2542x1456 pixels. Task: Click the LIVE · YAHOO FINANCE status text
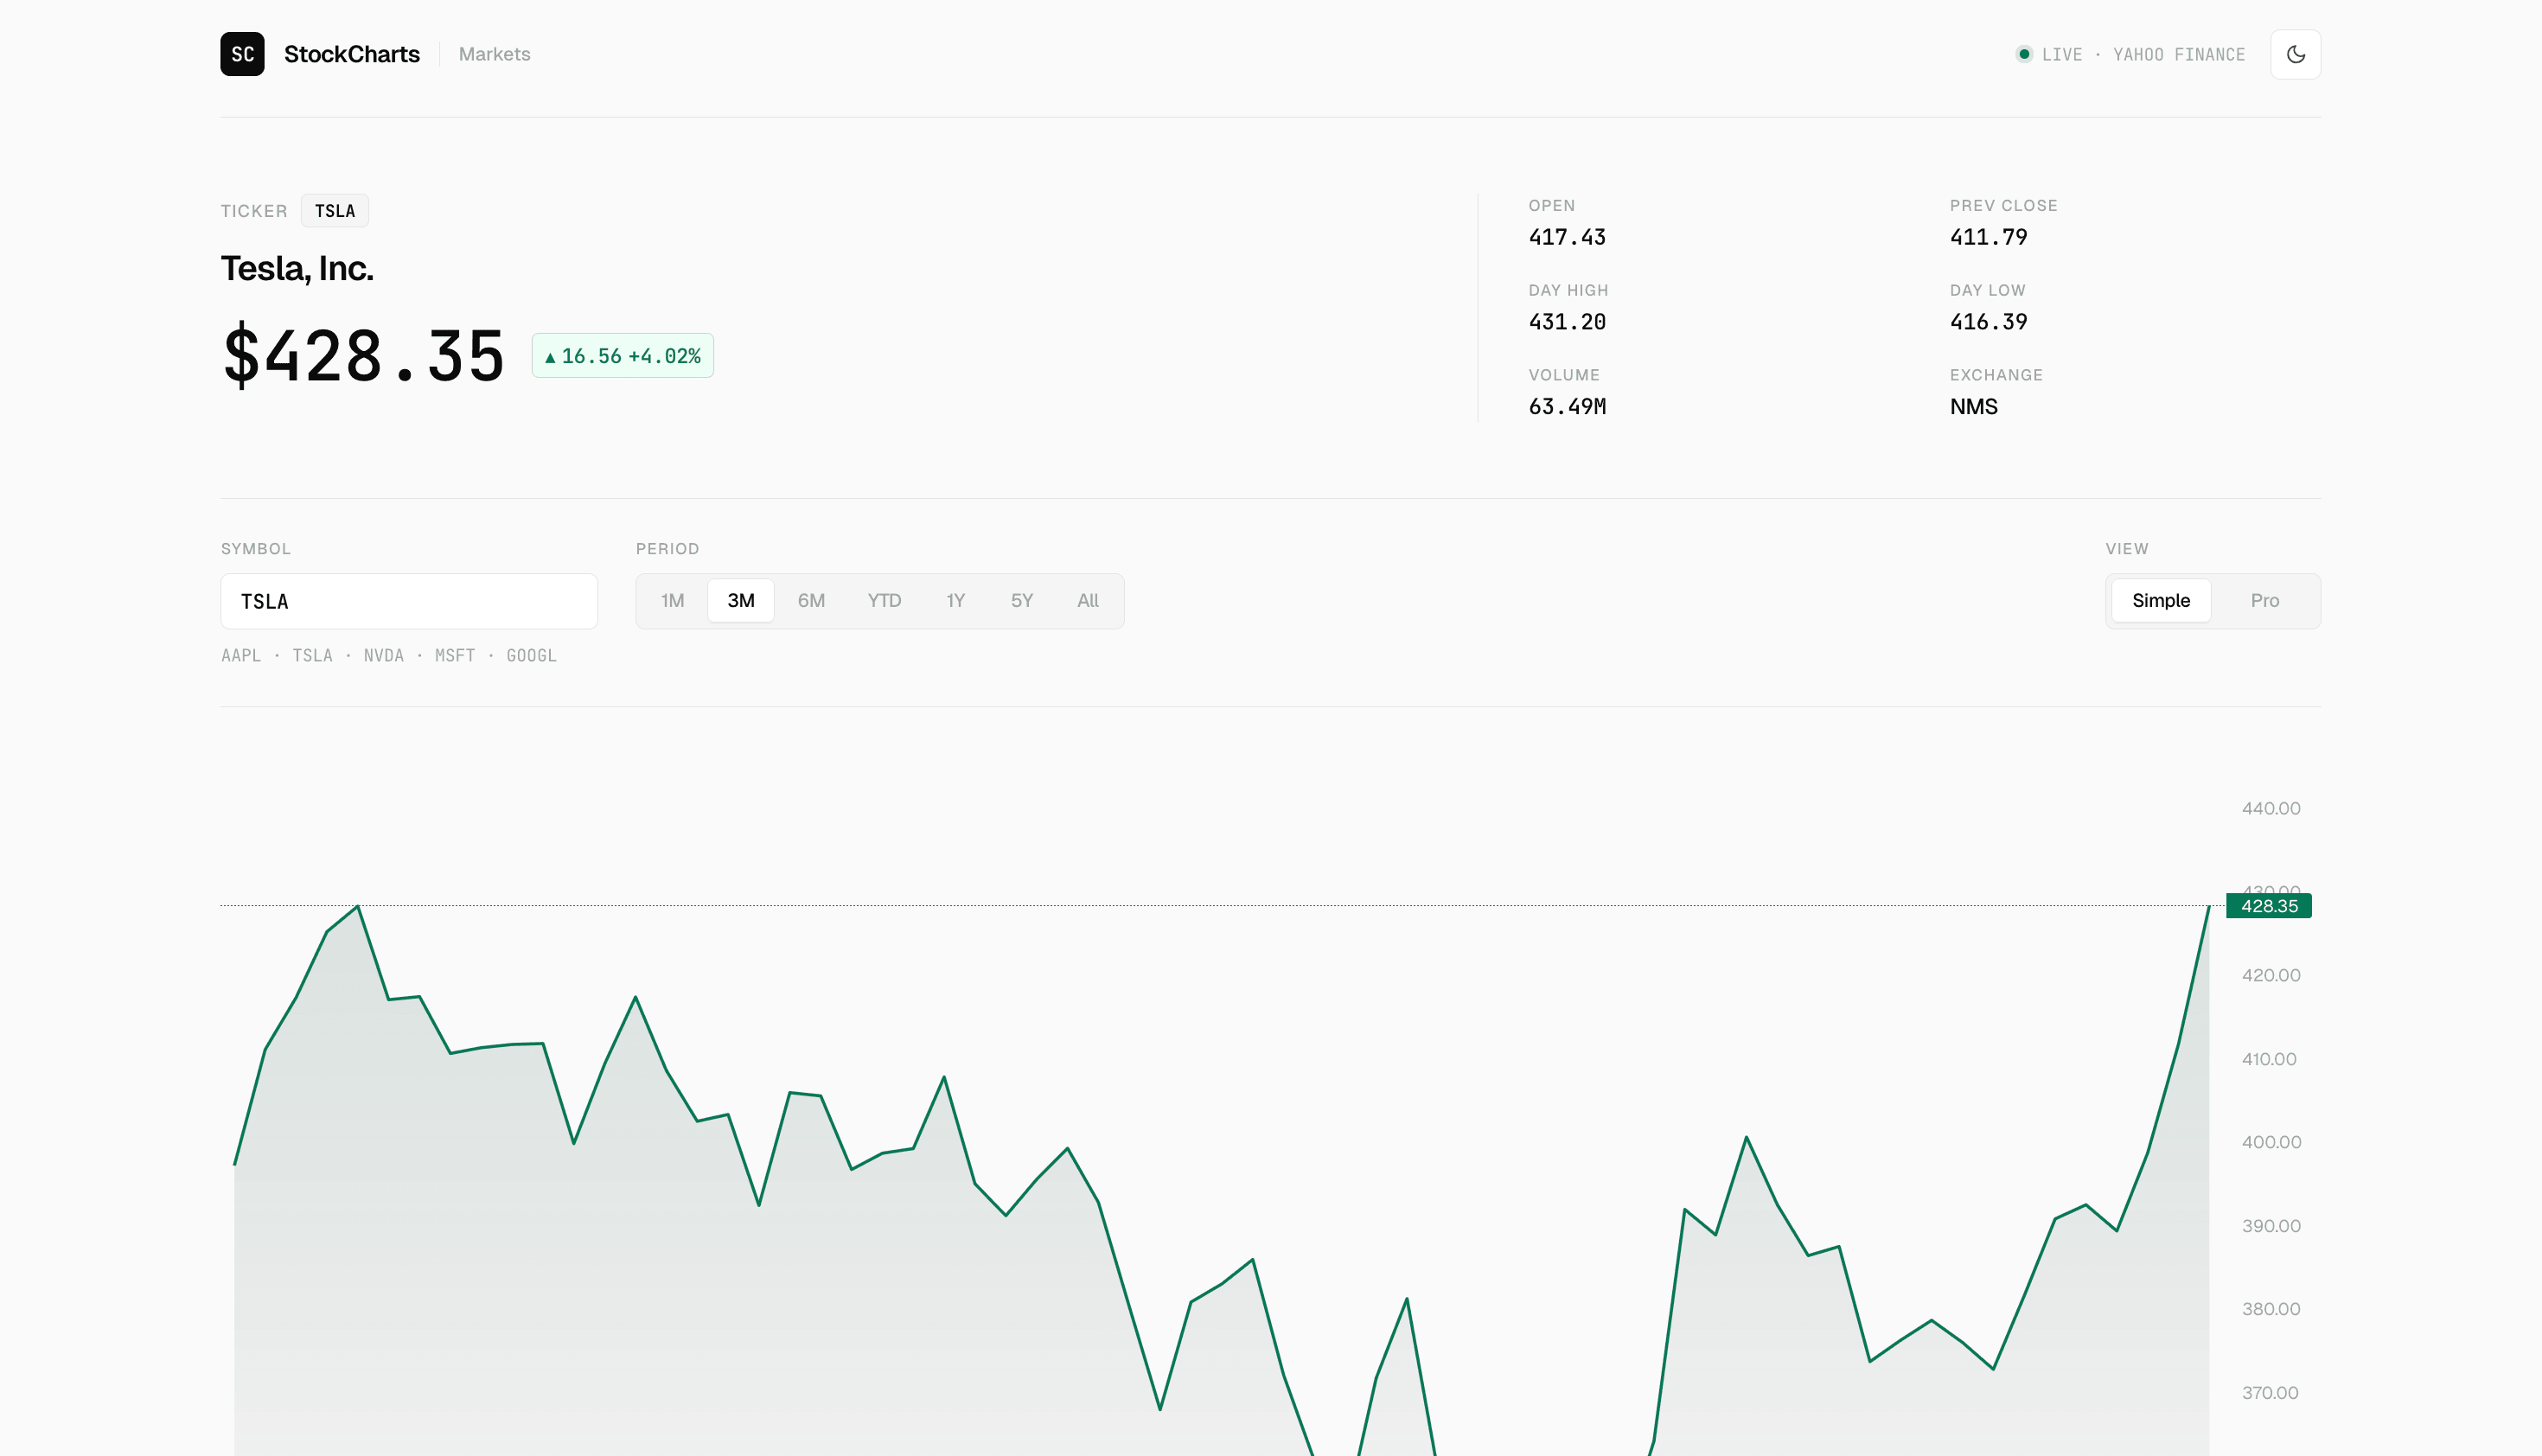point(2143,54)
